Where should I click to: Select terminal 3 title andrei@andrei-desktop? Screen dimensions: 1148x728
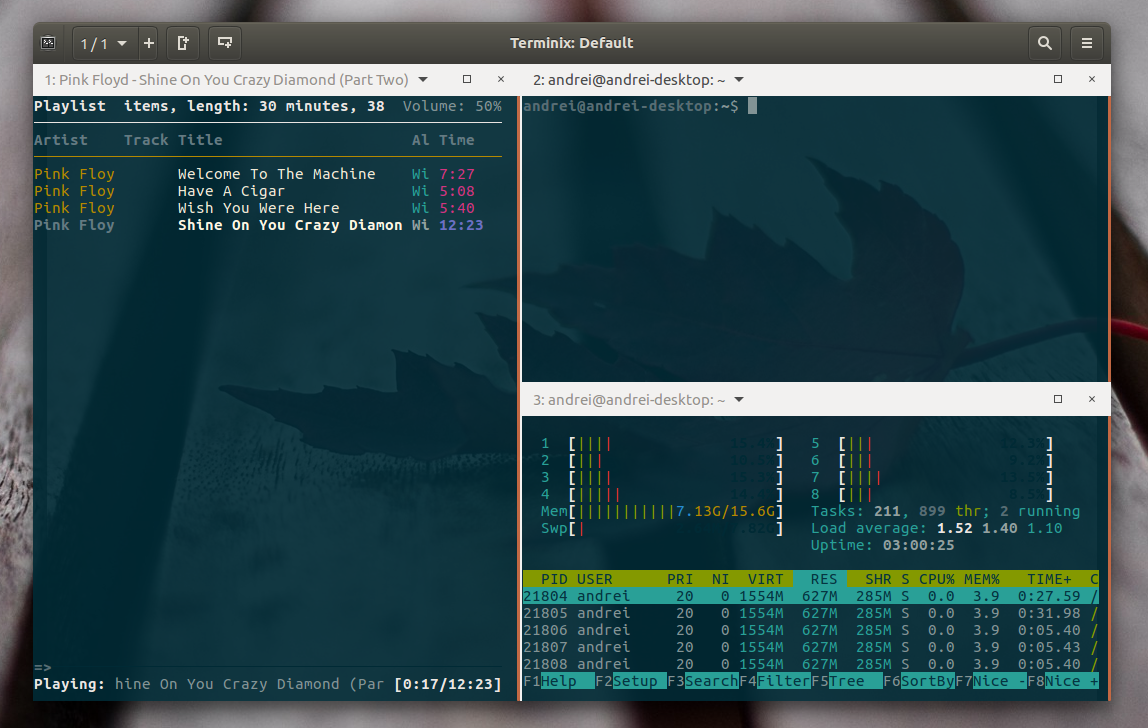point(629,400)
